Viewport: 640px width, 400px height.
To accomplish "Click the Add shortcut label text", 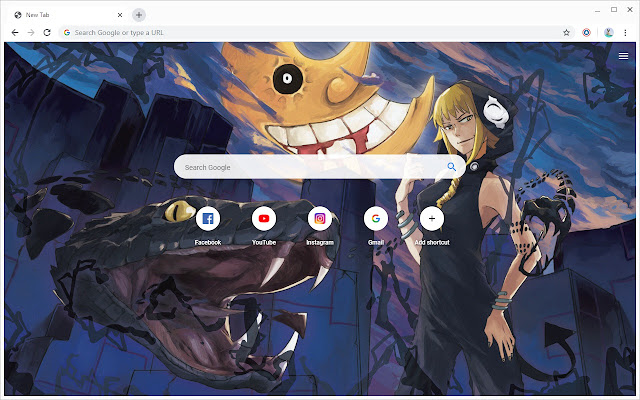I will 432,242.
